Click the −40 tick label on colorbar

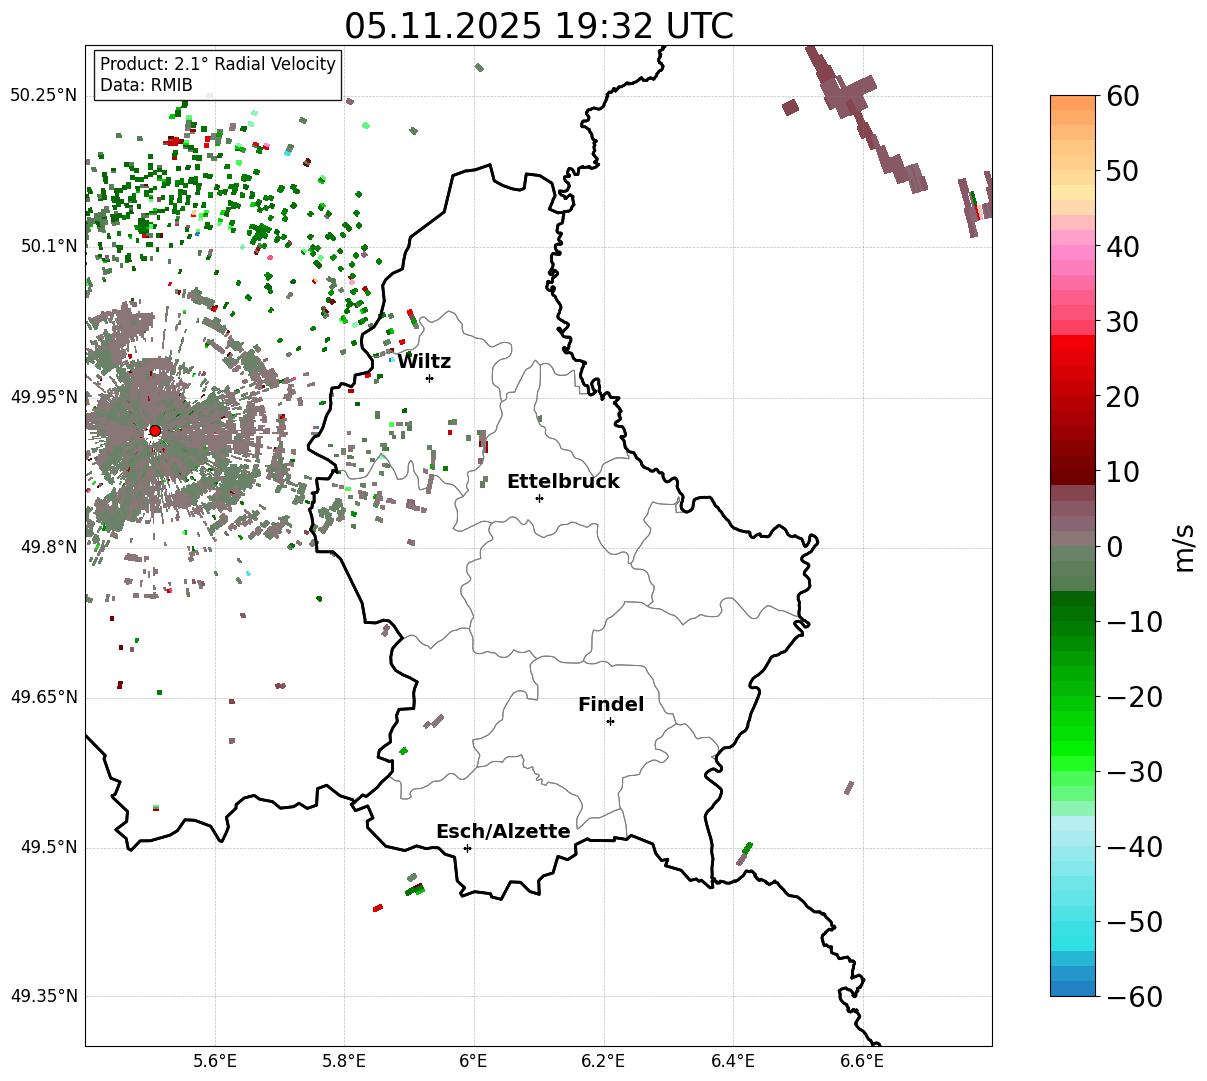click(x=1134, y=847)
